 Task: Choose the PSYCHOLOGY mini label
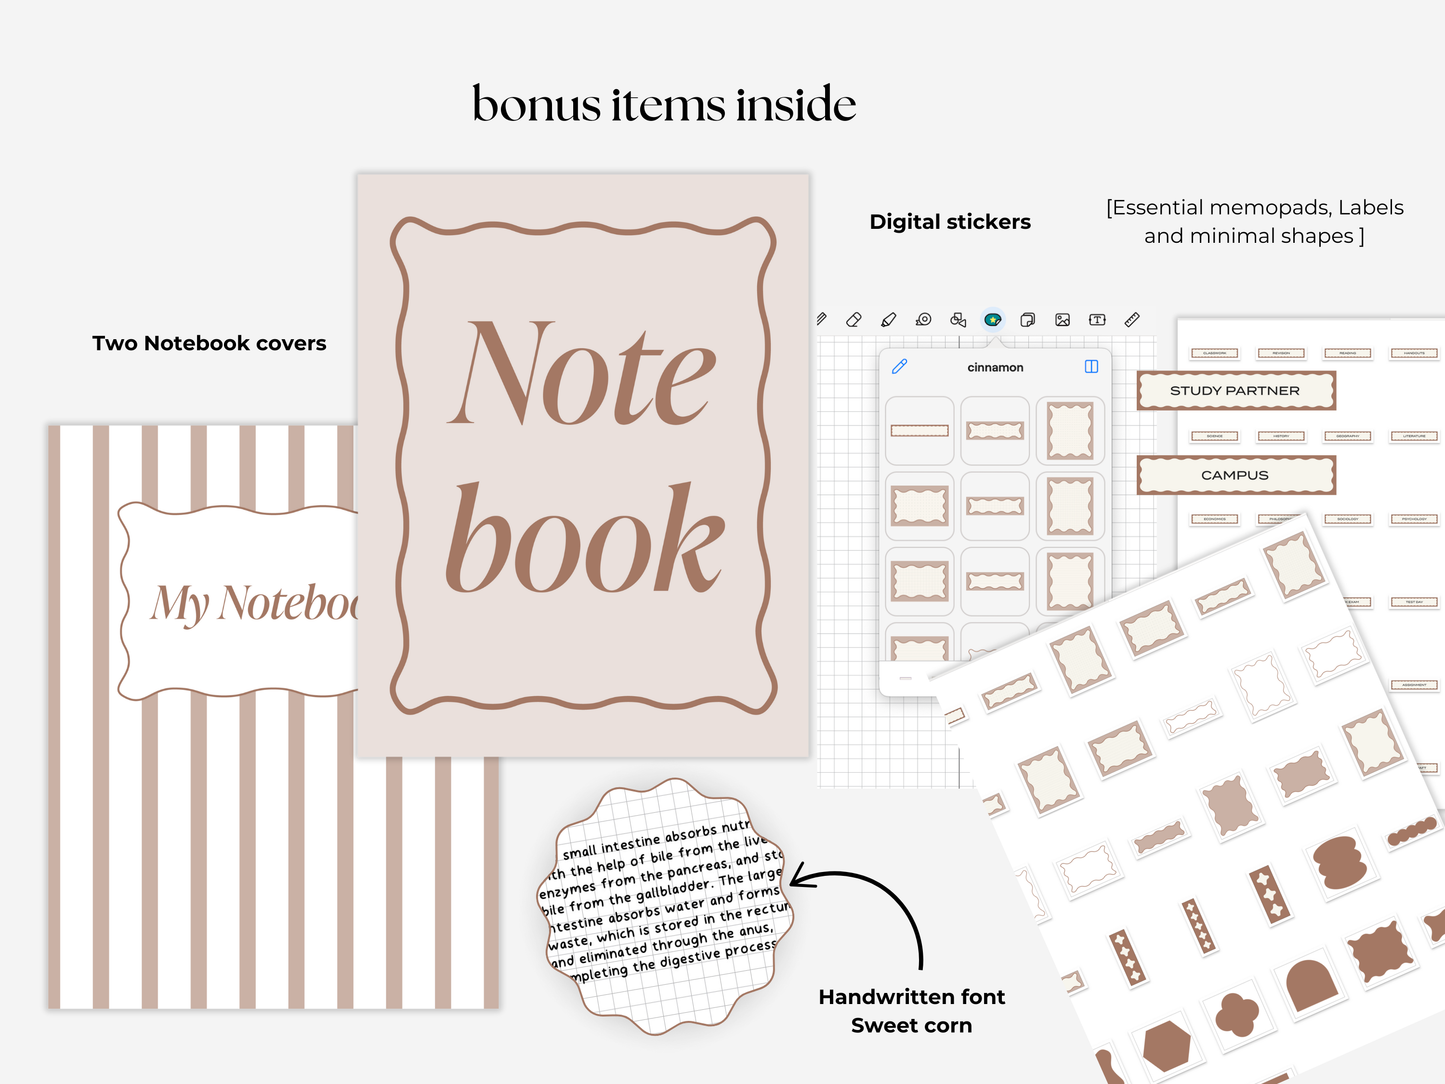pos(1414,519)
